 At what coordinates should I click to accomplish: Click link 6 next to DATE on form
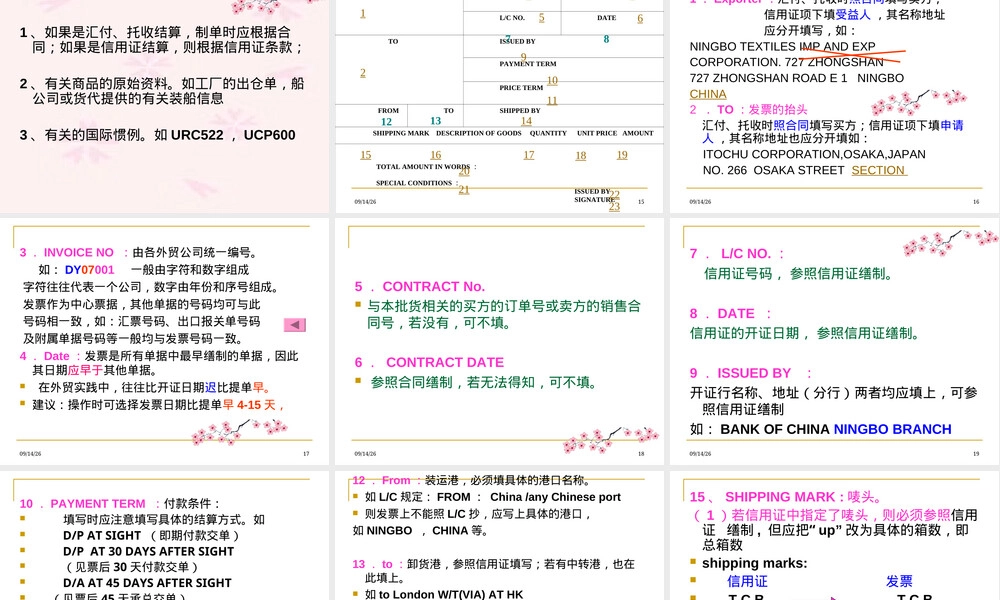click(x=640, y=18)
